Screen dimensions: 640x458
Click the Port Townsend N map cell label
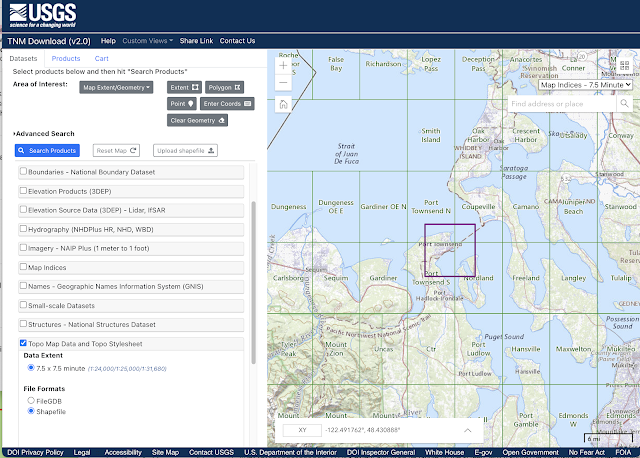pyautogui.click(x=431, y=207)
